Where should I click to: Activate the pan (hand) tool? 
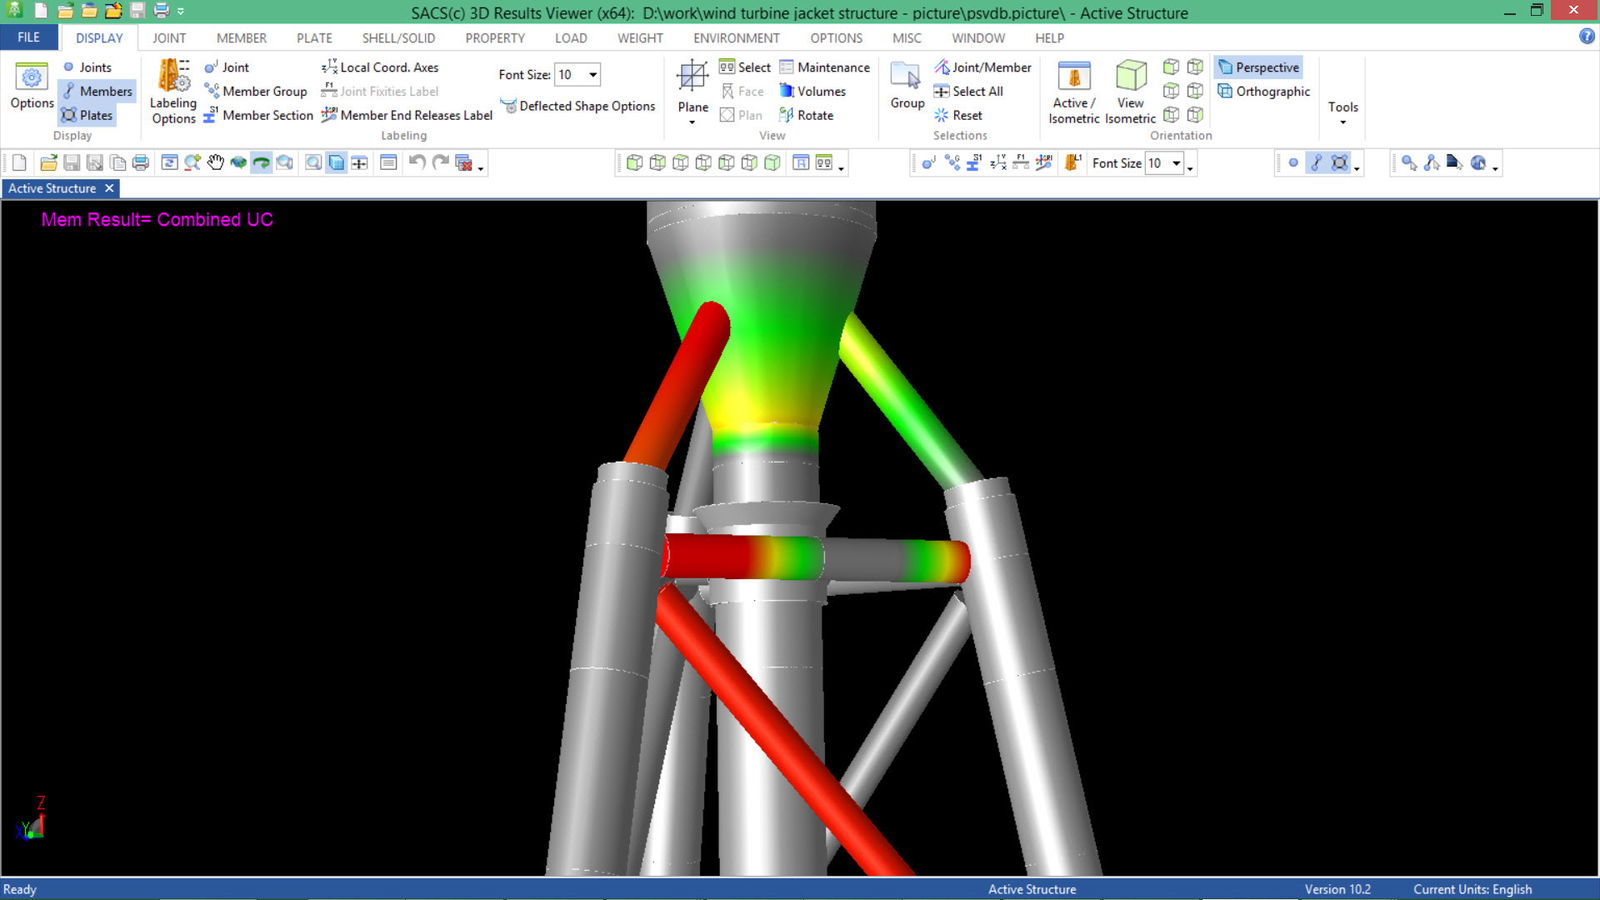point(217,161)
